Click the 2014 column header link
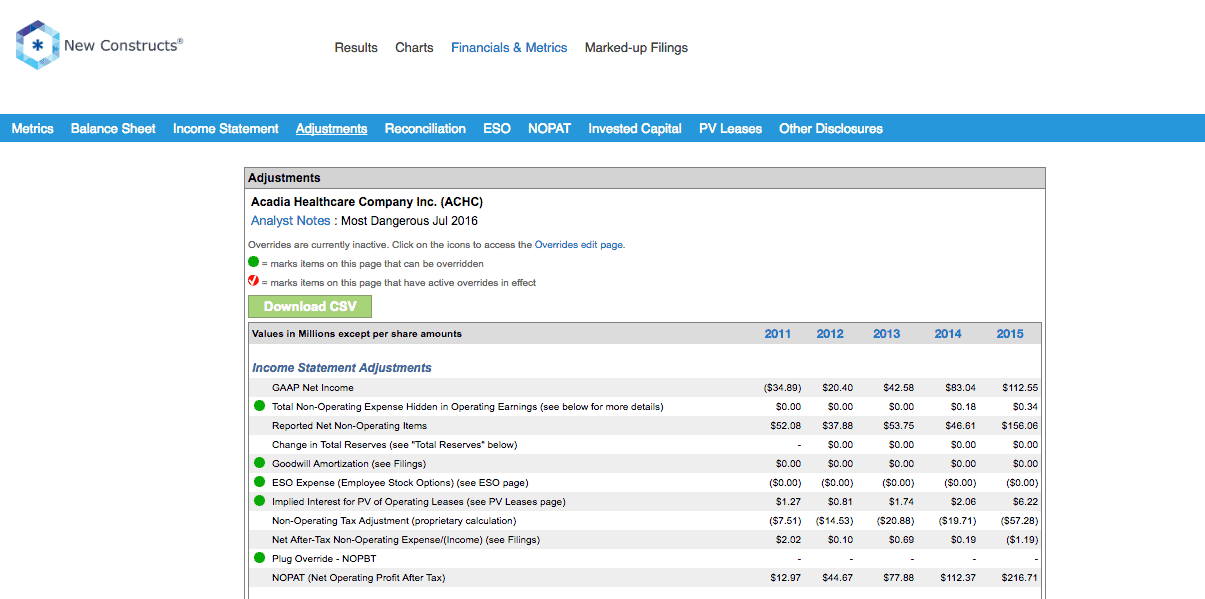 coord(948,334)
